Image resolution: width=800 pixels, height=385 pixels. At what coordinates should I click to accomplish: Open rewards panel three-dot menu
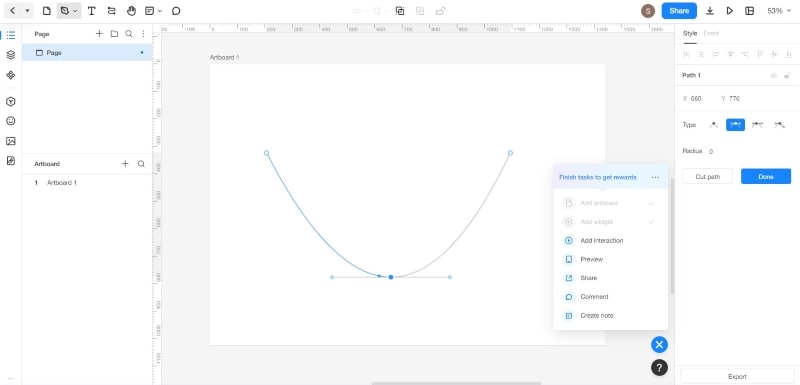click(x=655, y=177)
